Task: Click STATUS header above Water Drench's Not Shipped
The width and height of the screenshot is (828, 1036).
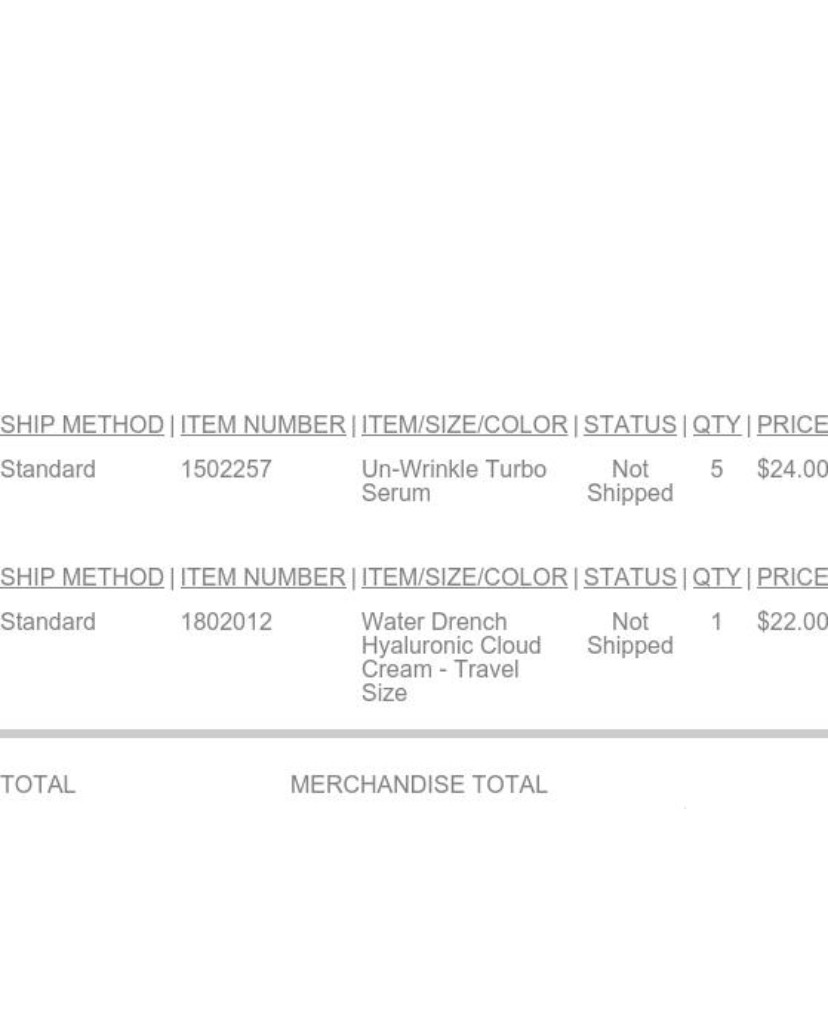Action: click(630, 577)
